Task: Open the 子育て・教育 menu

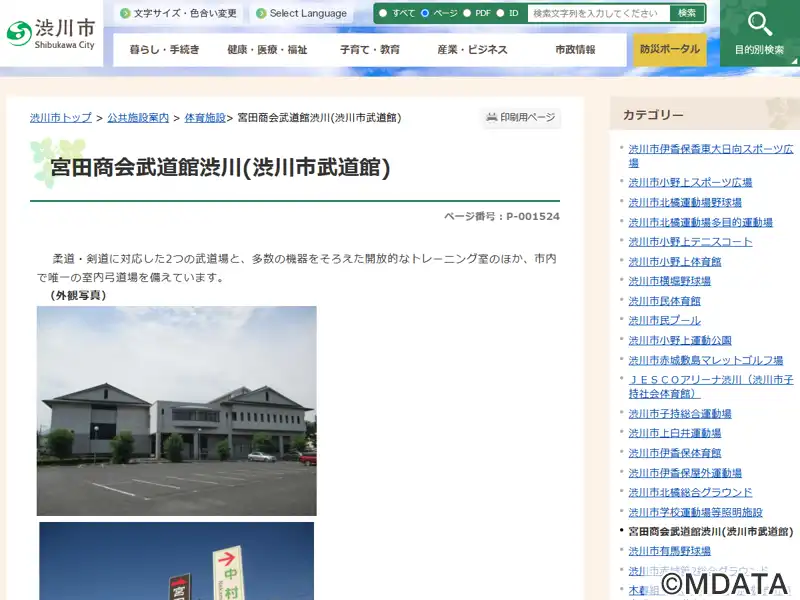Action: [369, 50]
